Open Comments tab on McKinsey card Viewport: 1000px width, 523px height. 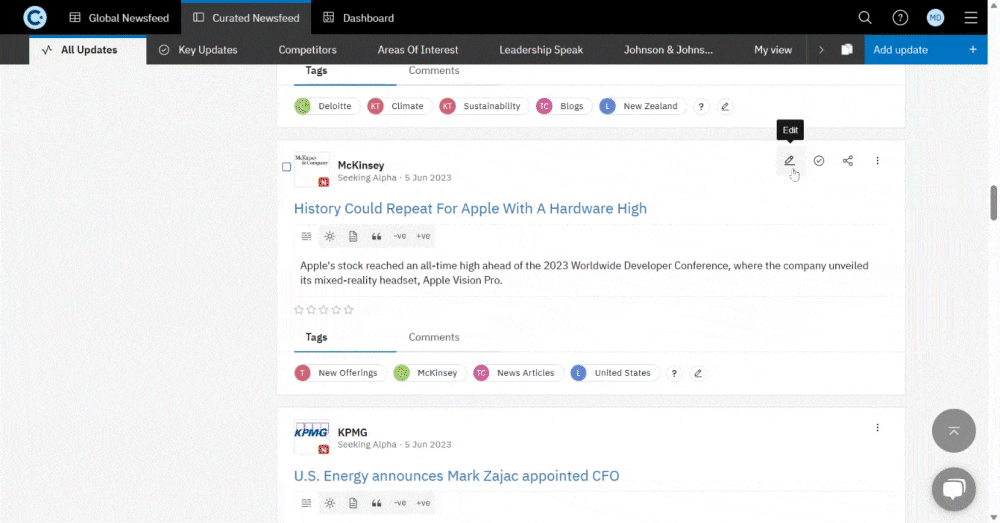[434, 337]
